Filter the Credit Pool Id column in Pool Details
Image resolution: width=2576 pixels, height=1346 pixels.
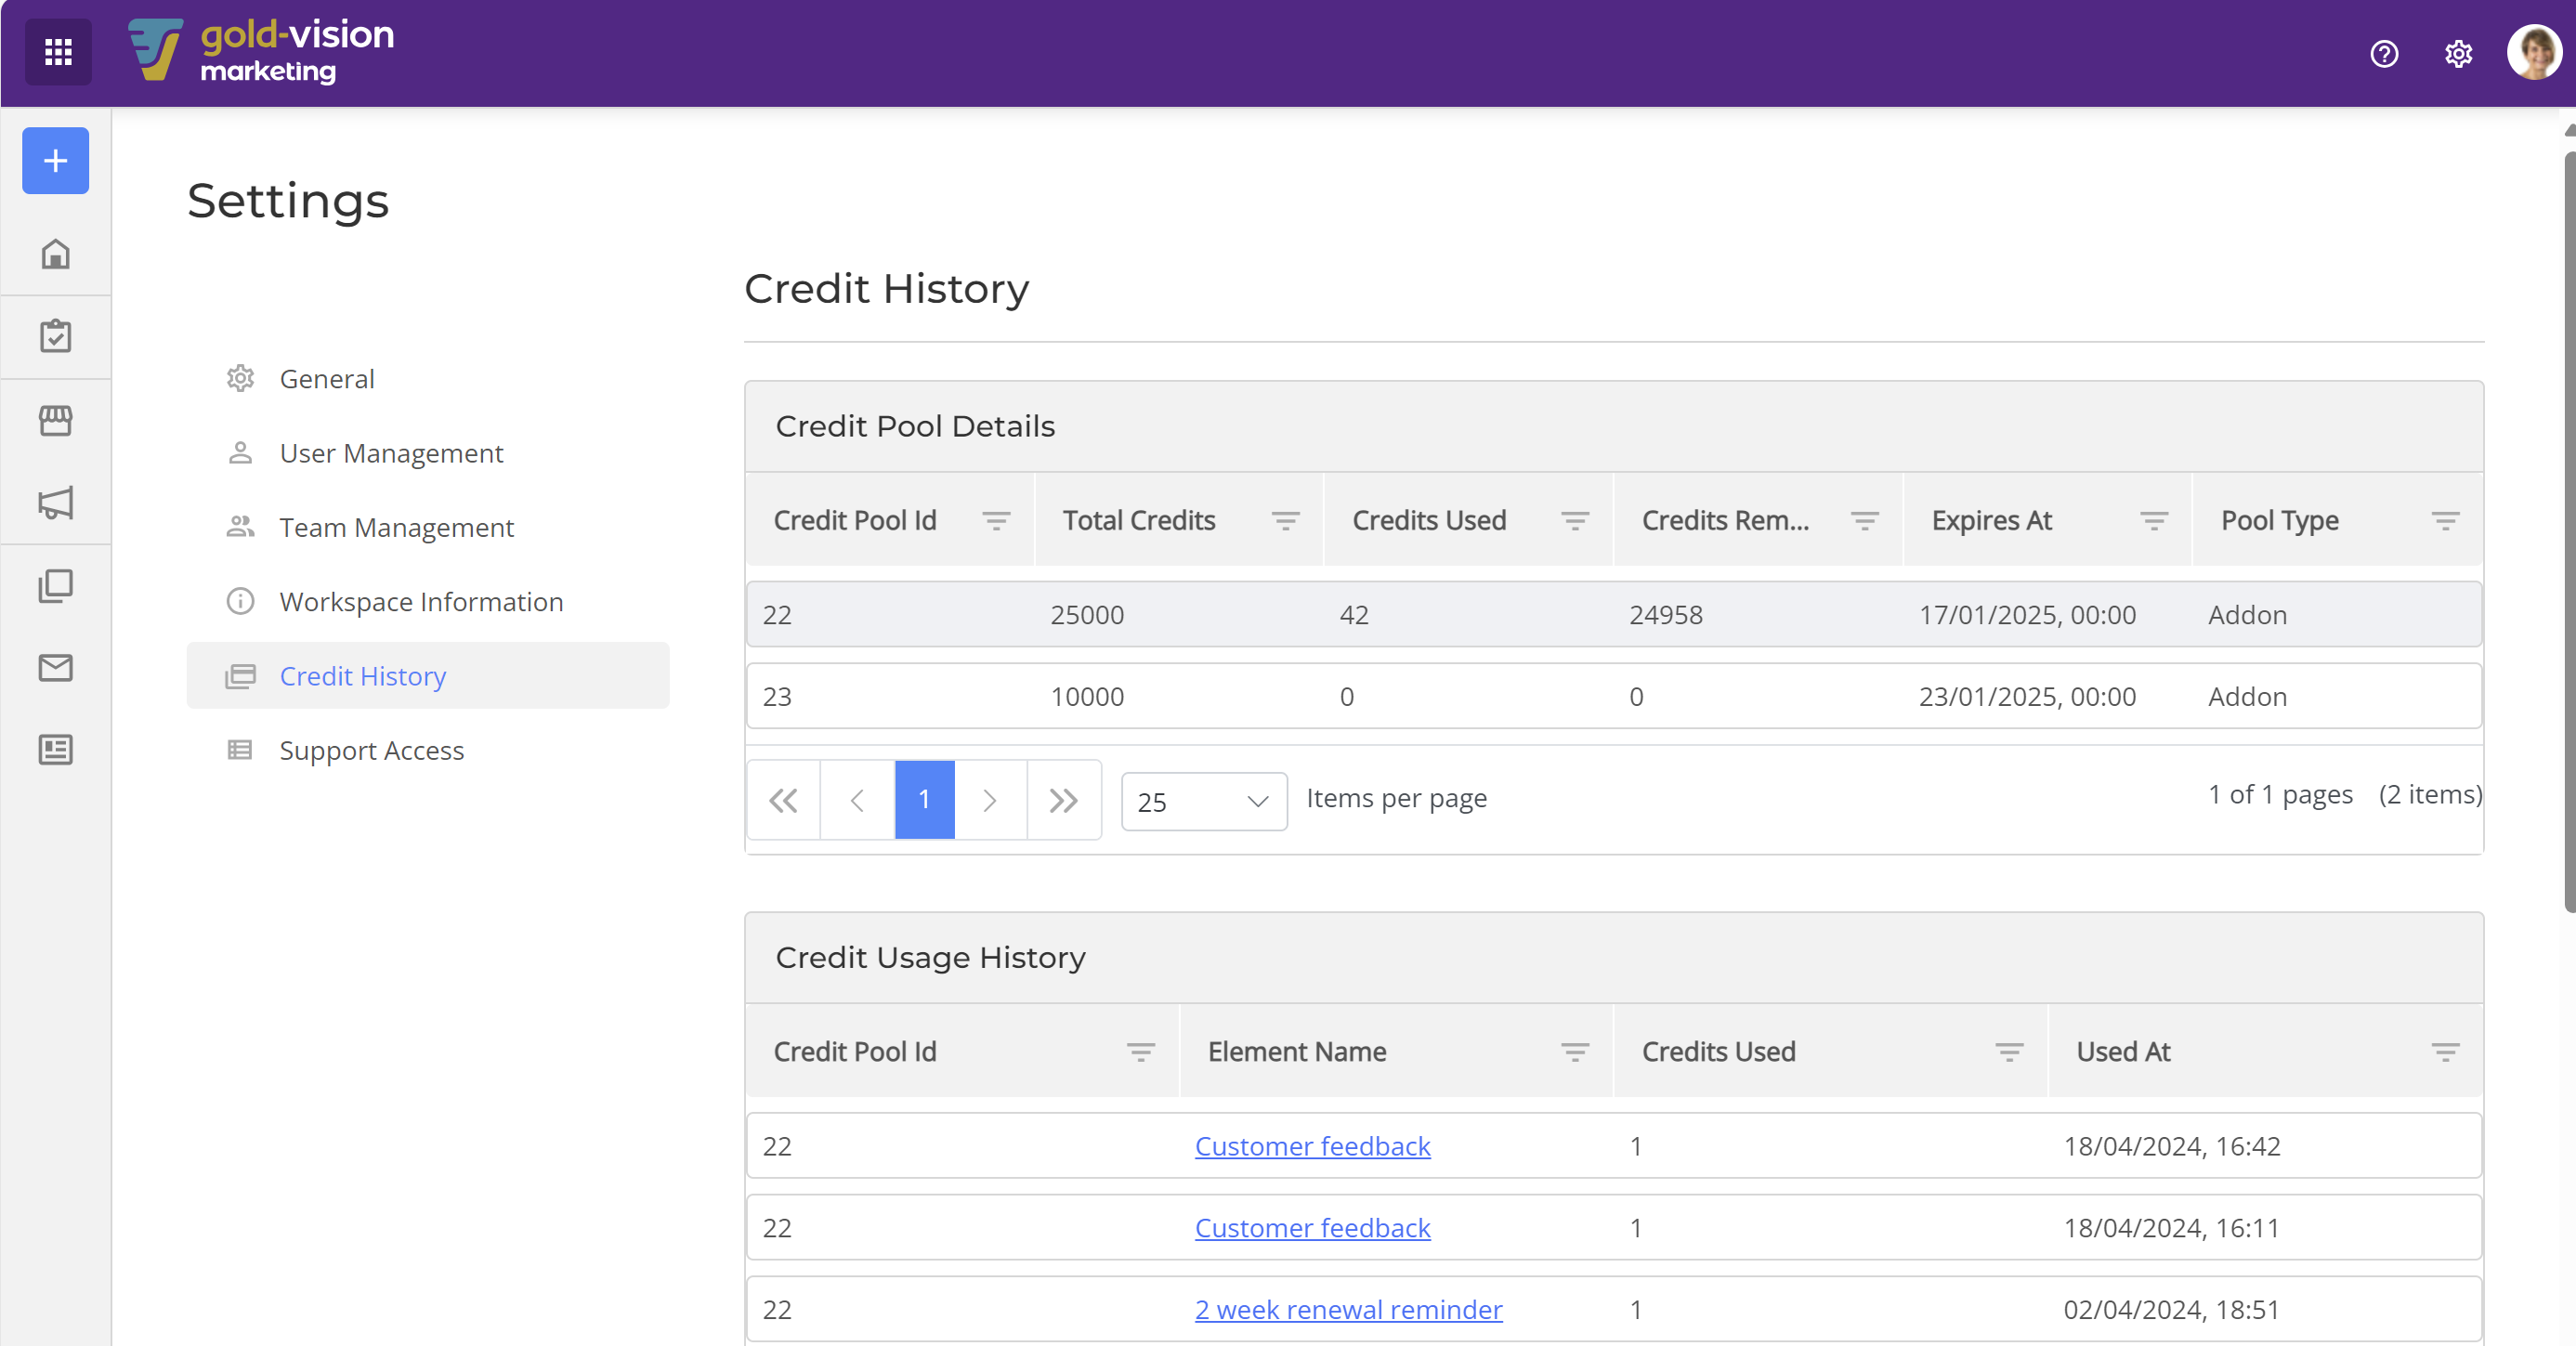pyautogui.click(x=996, y=521)
